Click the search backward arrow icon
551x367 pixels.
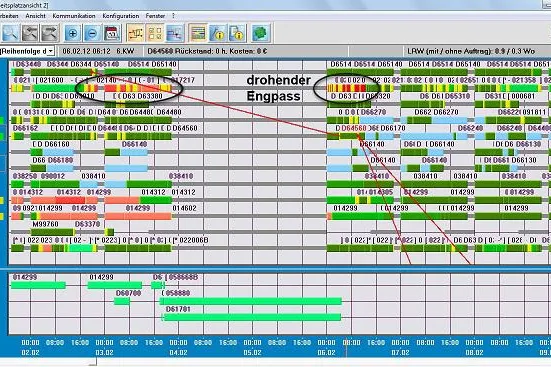[30, 33]
